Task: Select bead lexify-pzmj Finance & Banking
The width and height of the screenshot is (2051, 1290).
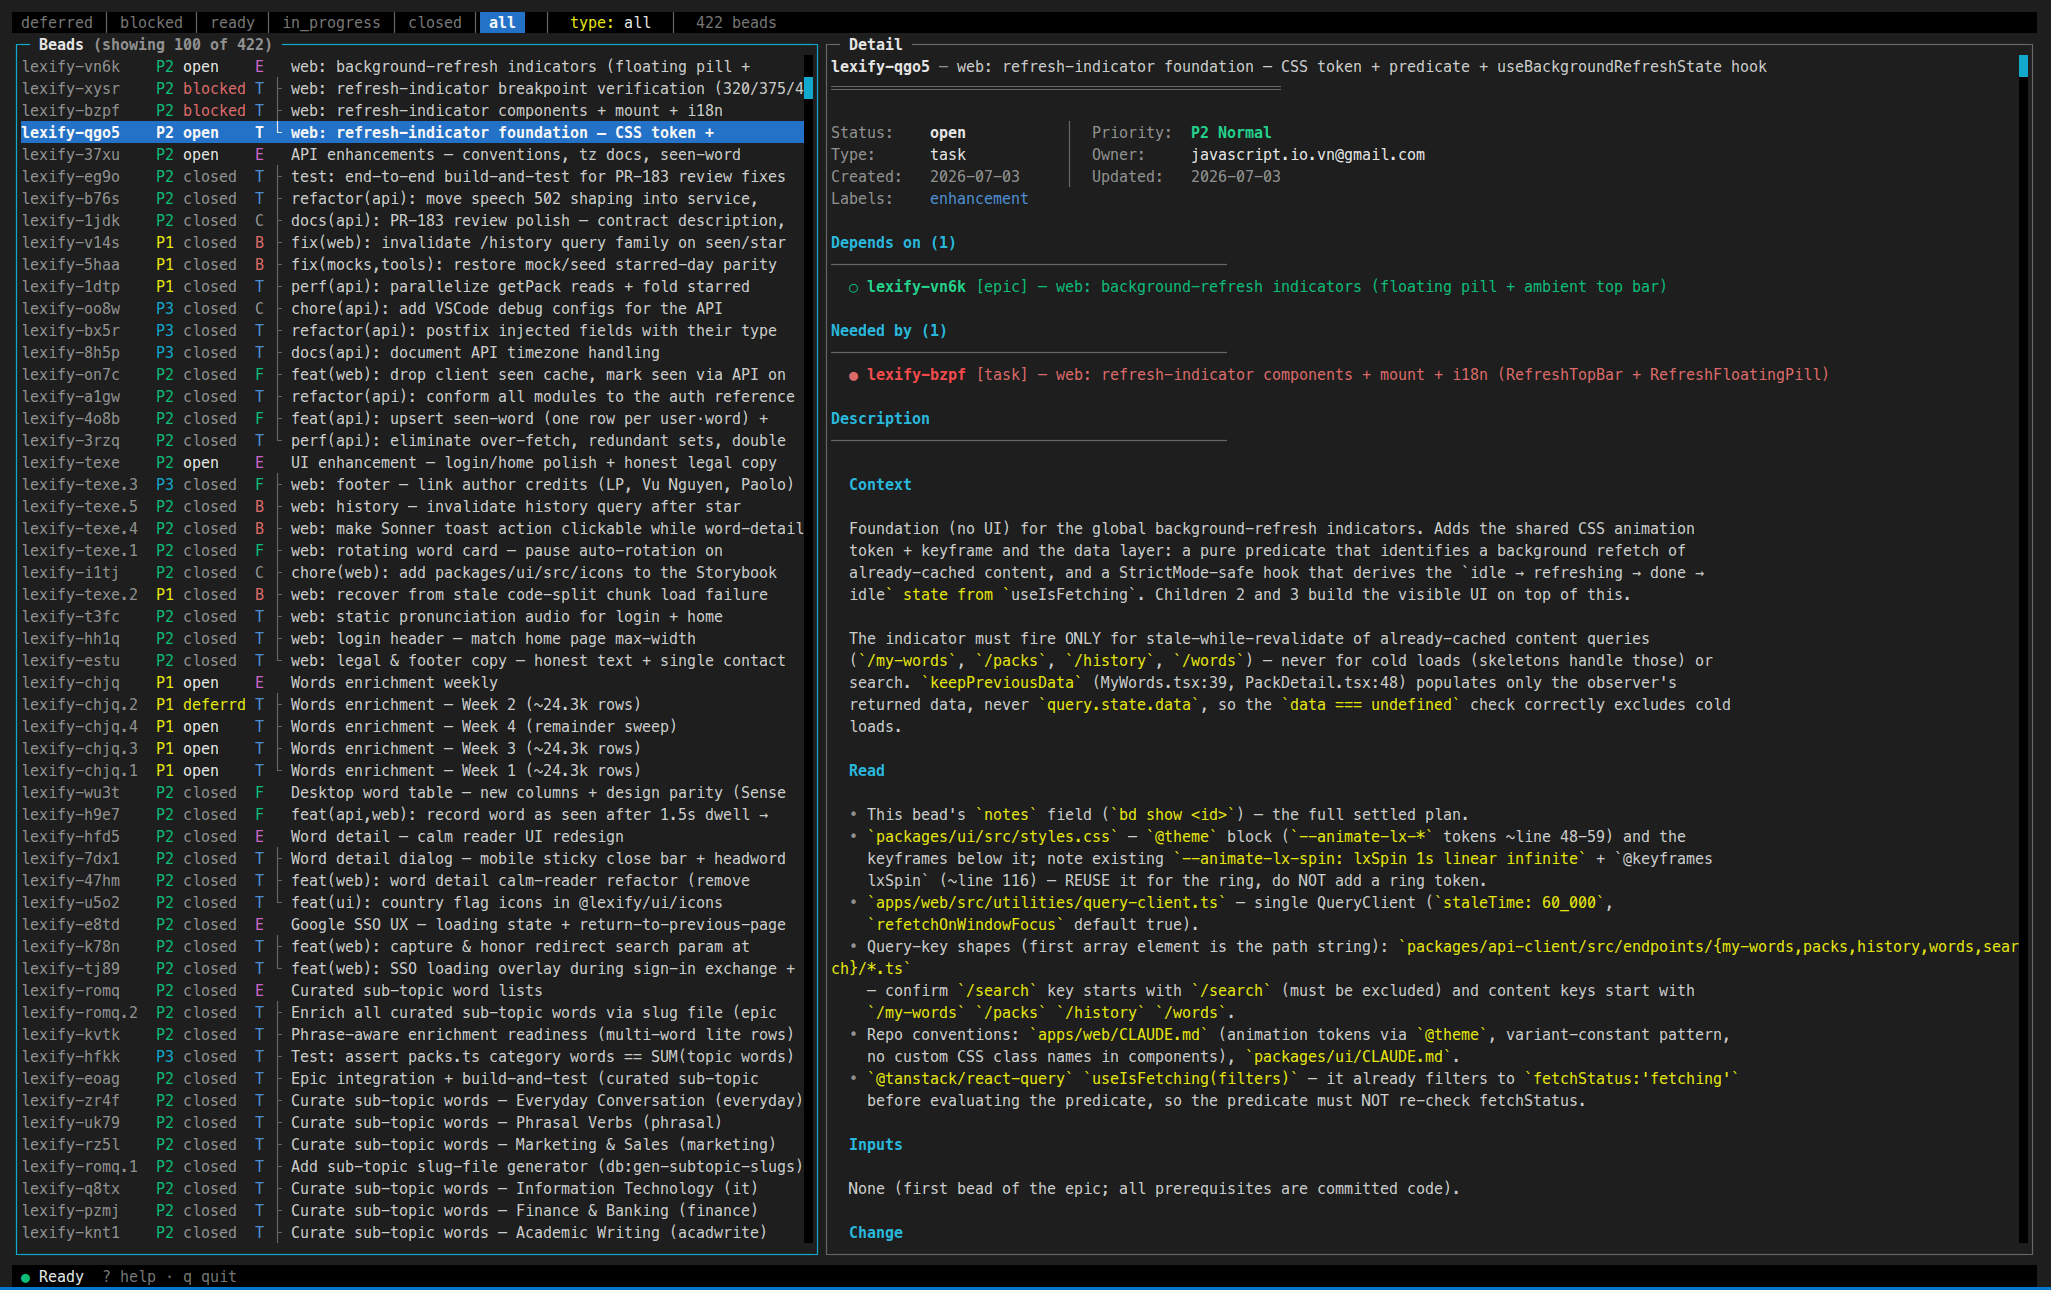Action: click(412, 1210)
